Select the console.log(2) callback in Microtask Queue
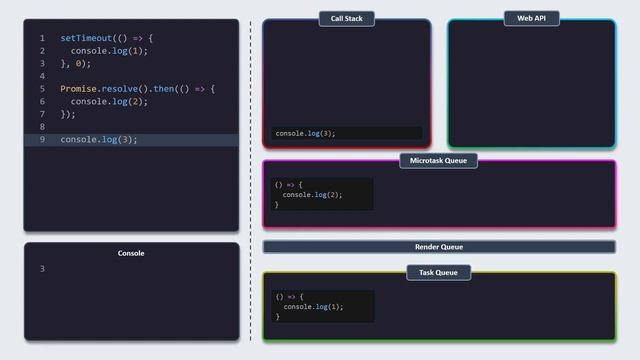640x360 pixels. (x=322, y=194)
